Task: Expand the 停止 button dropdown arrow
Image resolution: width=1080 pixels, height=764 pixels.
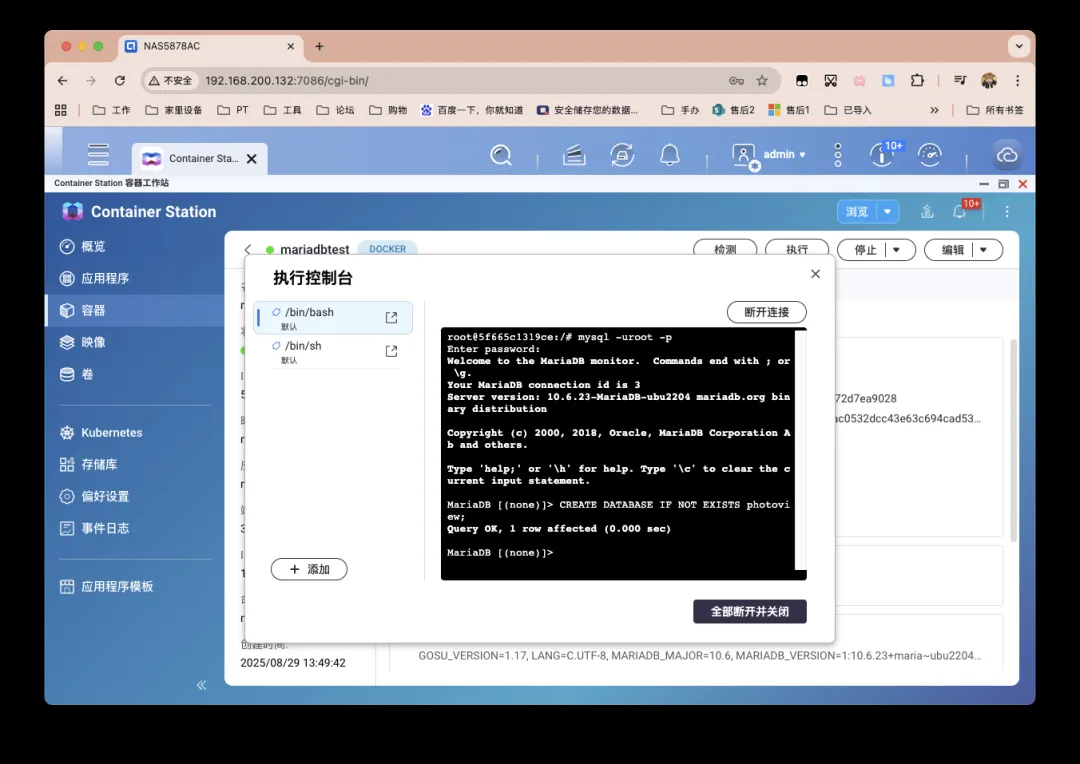Action: (x=897, y=250)
